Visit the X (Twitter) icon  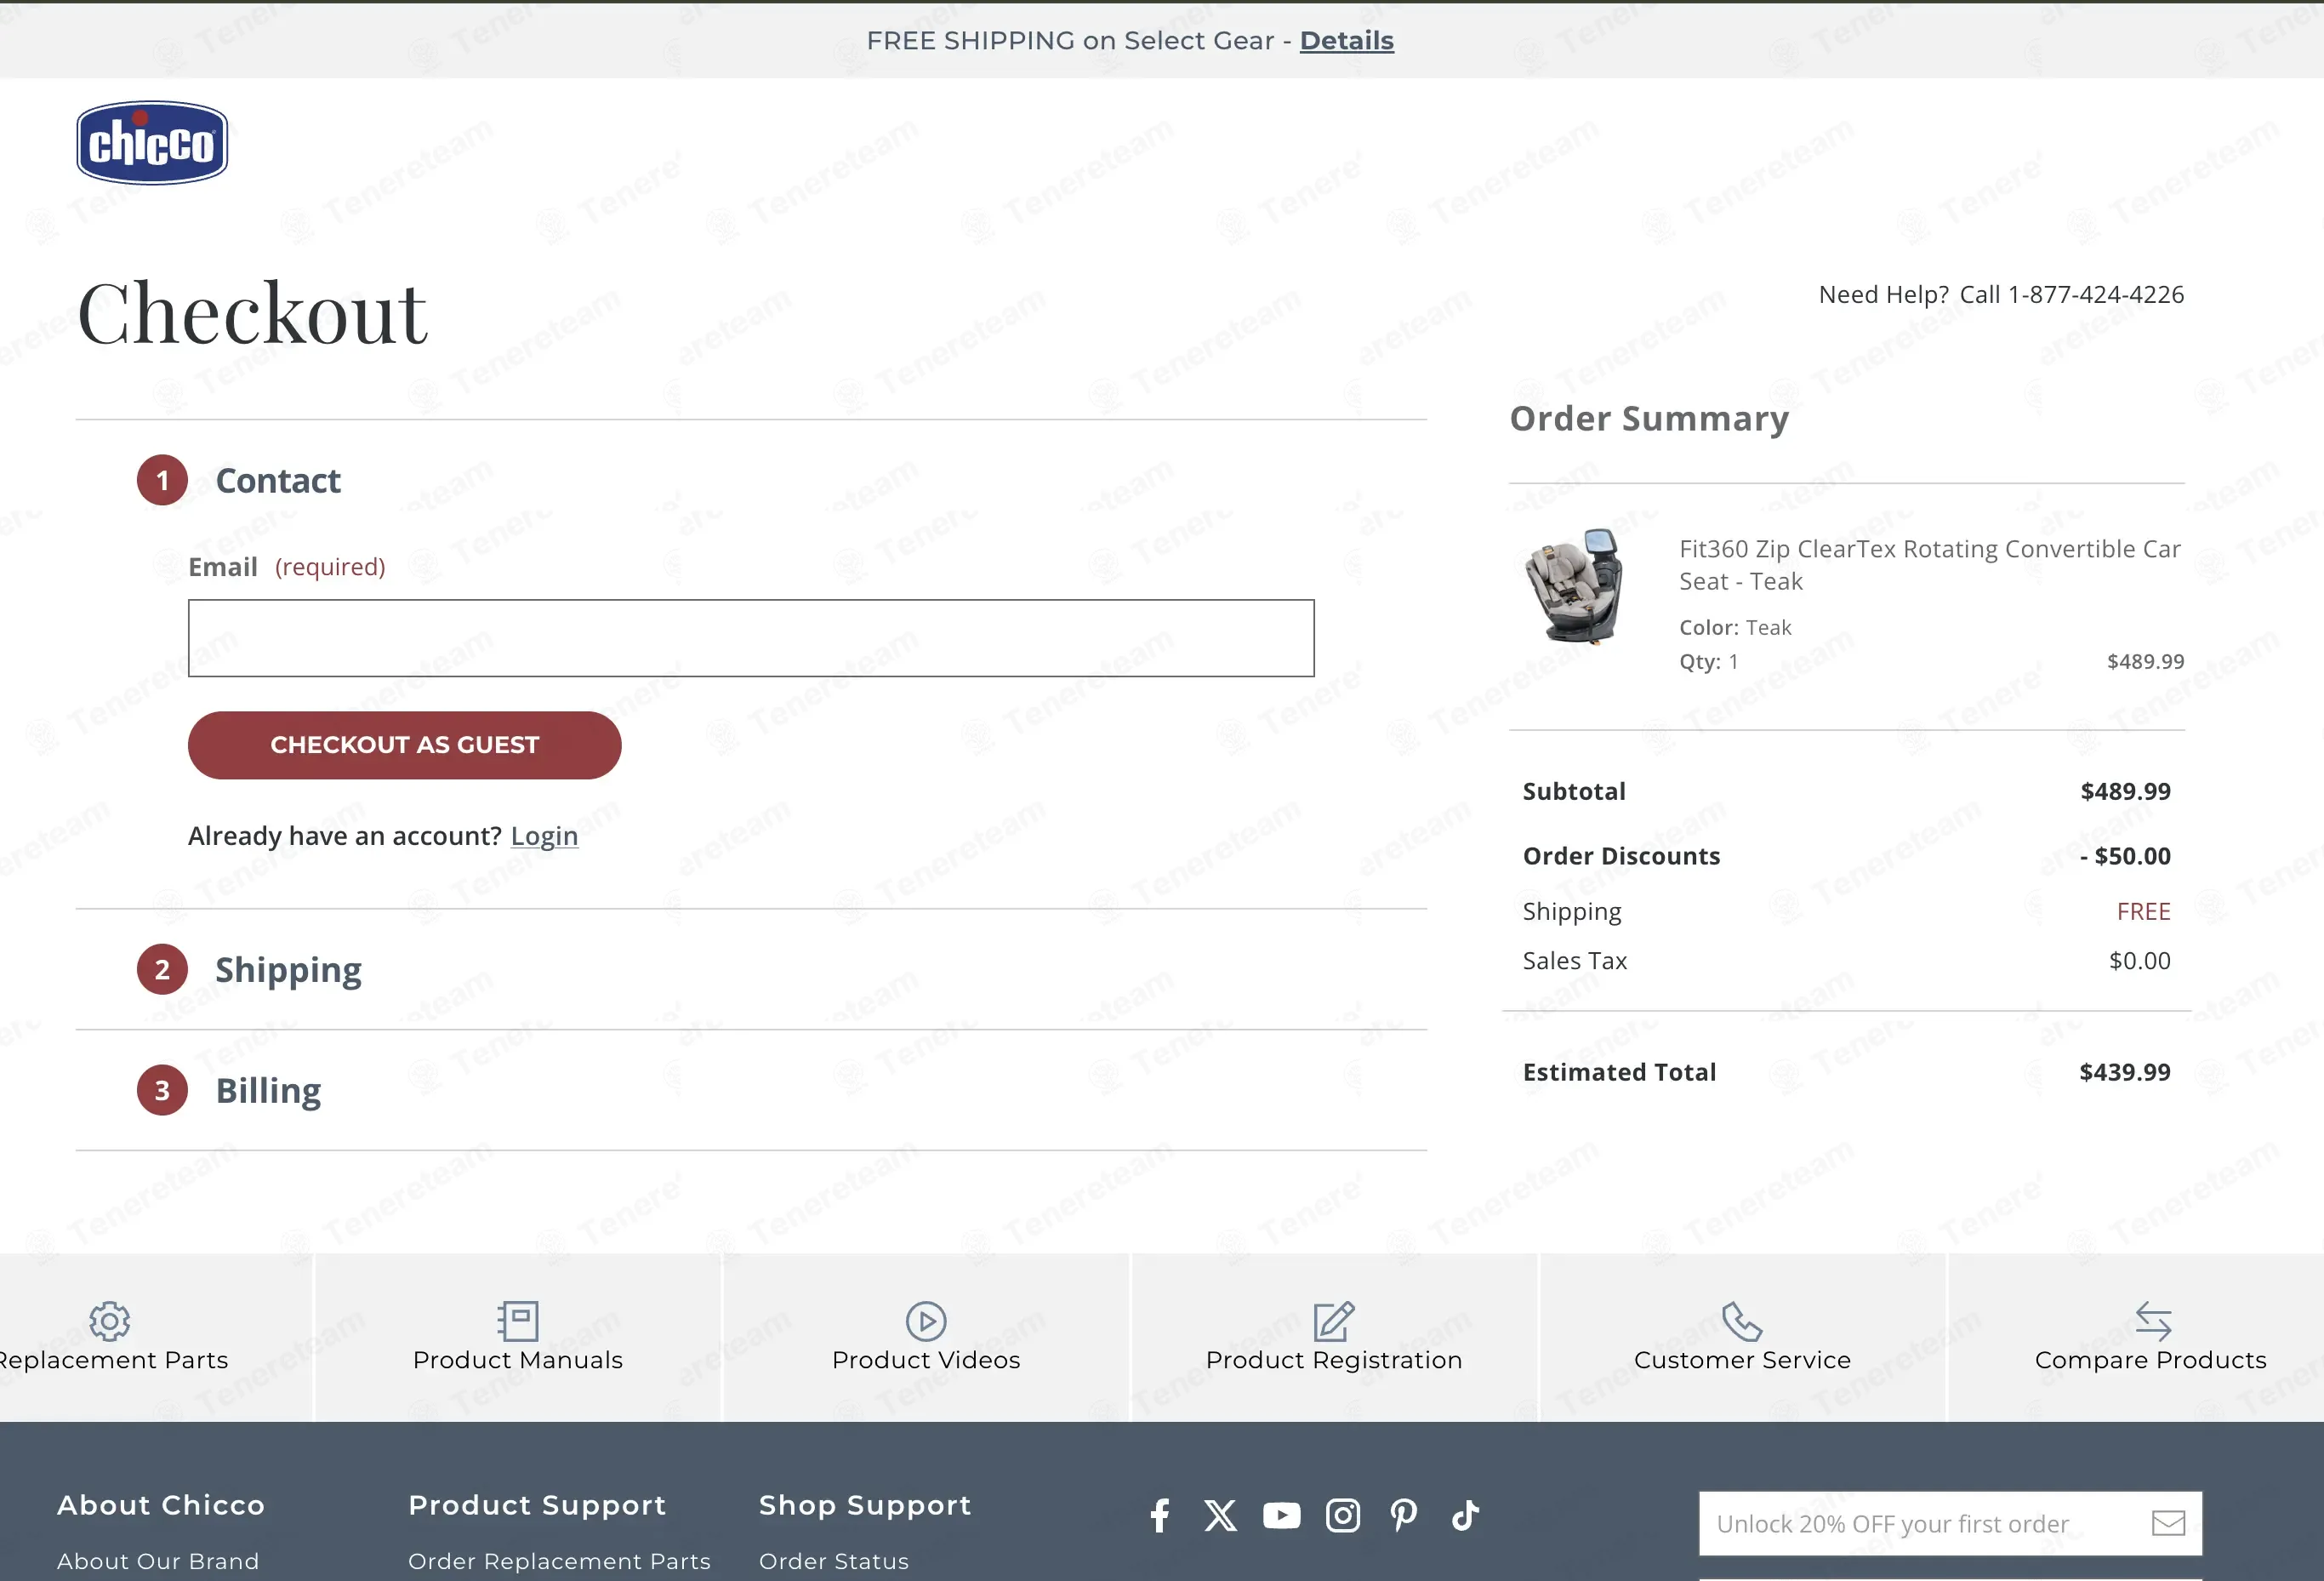1220,1516
